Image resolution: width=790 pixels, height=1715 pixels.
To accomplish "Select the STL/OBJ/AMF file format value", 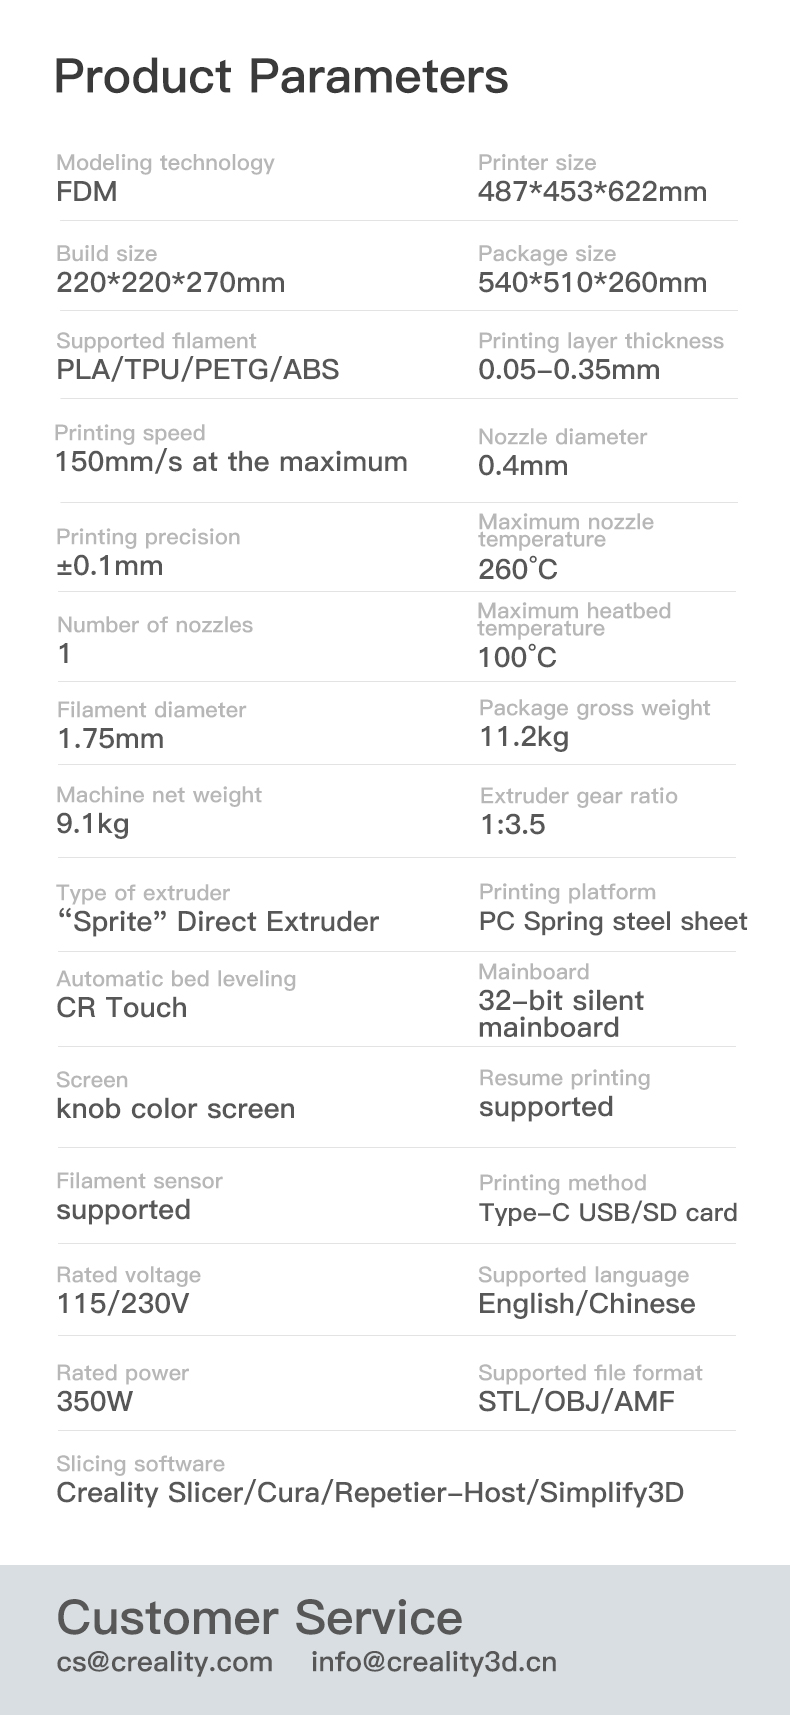I will coord(576,1402).
